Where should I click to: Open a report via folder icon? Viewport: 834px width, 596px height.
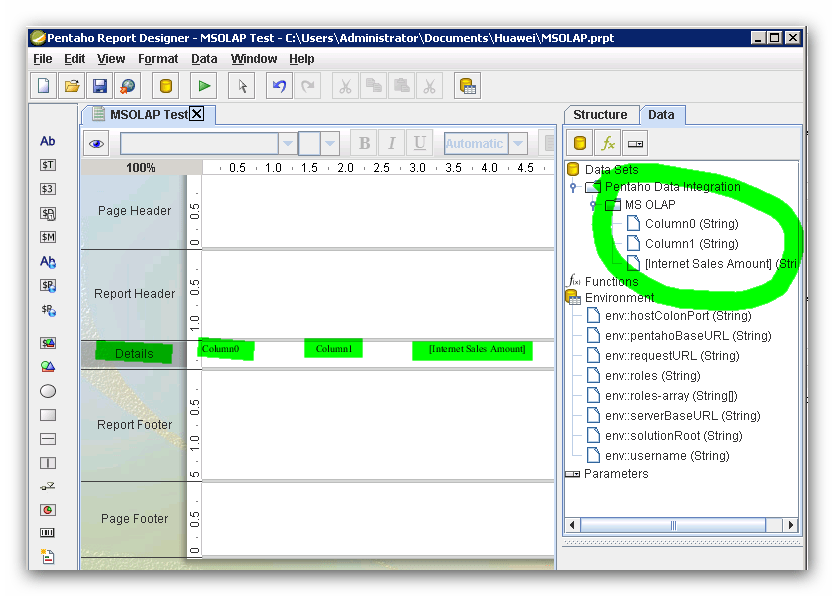72,86
